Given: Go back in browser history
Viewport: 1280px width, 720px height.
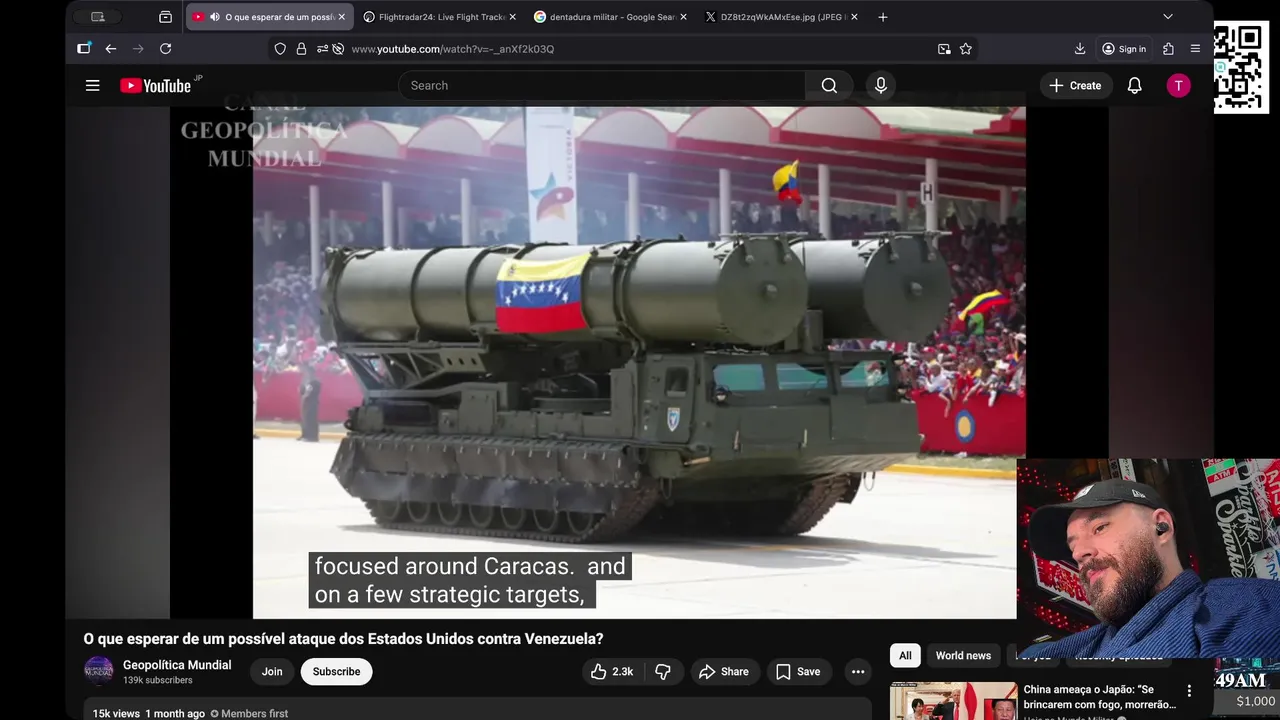Looking at the screenshot, I should point(111,49).
